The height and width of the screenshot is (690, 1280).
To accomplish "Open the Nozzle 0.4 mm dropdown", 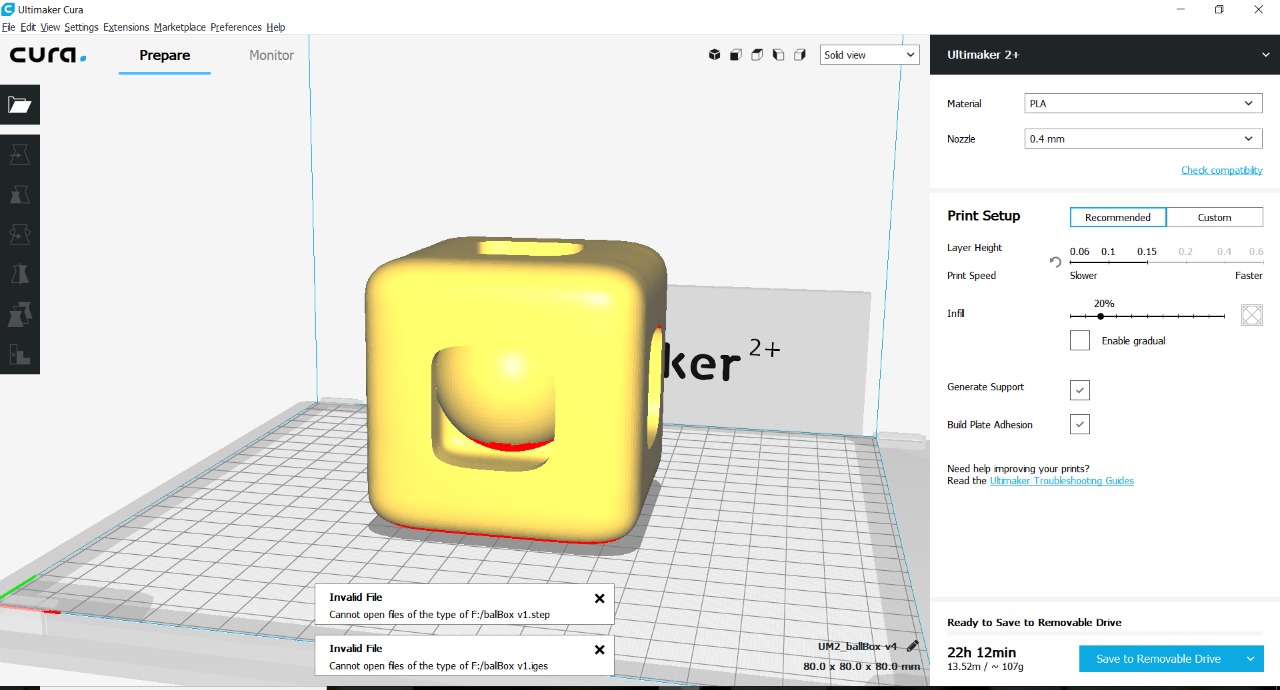I will coord(1144,139).
